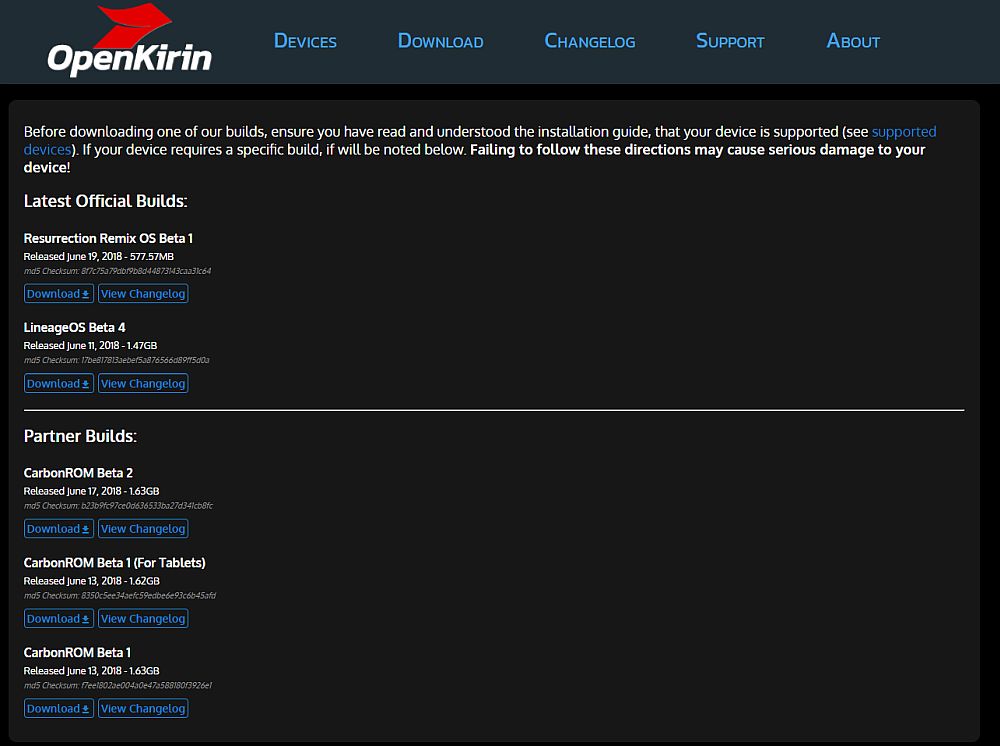View changelog for the June 13 CarbonROM Beta 1 1.63GB build
Image resolution: width=1000 pixels, height=746 pixels.
(143, 708)
